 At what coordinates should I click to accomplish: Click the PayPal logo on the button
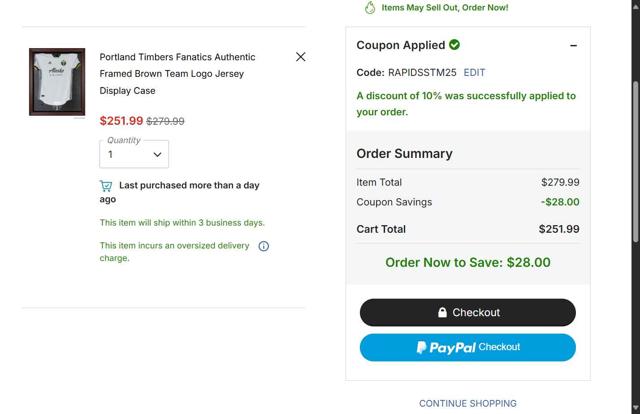[446, 348]
